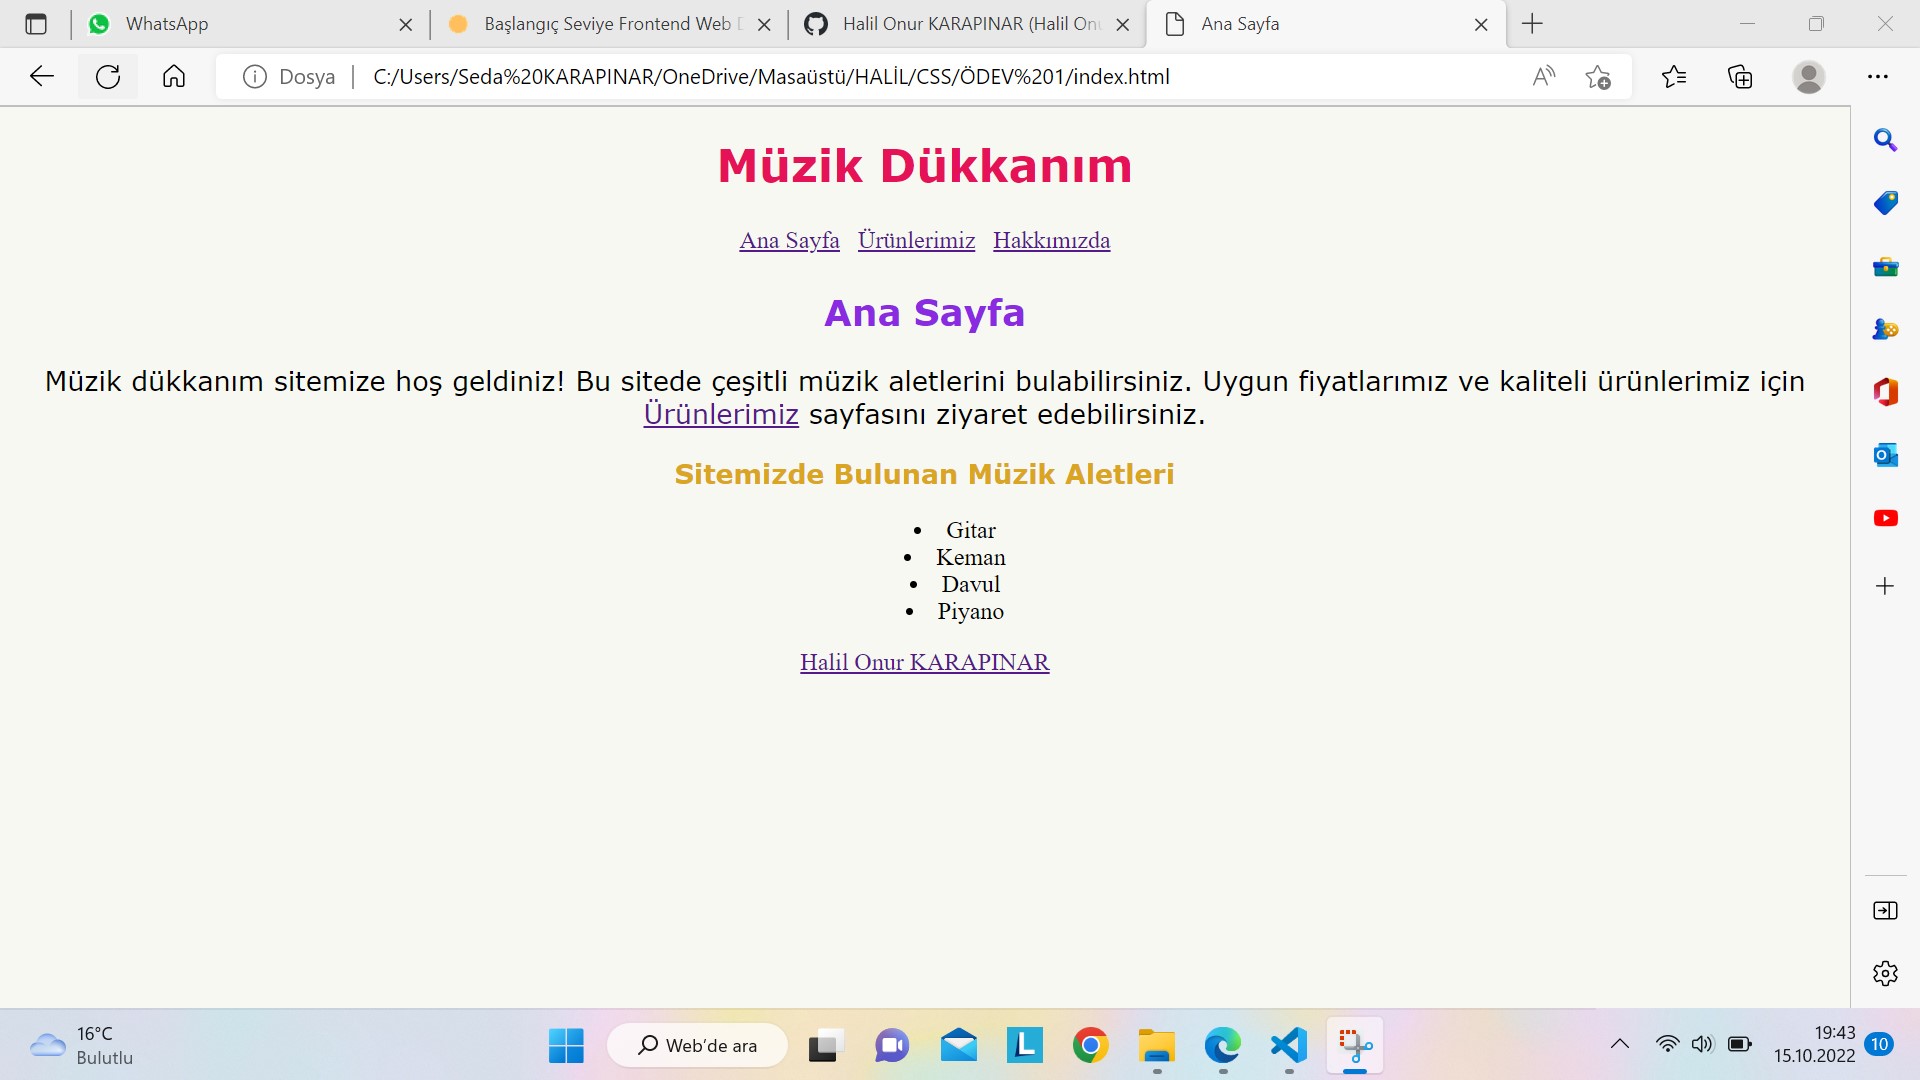Open the Snipping Tool from the taskbar
The width and height of the screenshot is (1920, 1080).
click(1354, 1046)
